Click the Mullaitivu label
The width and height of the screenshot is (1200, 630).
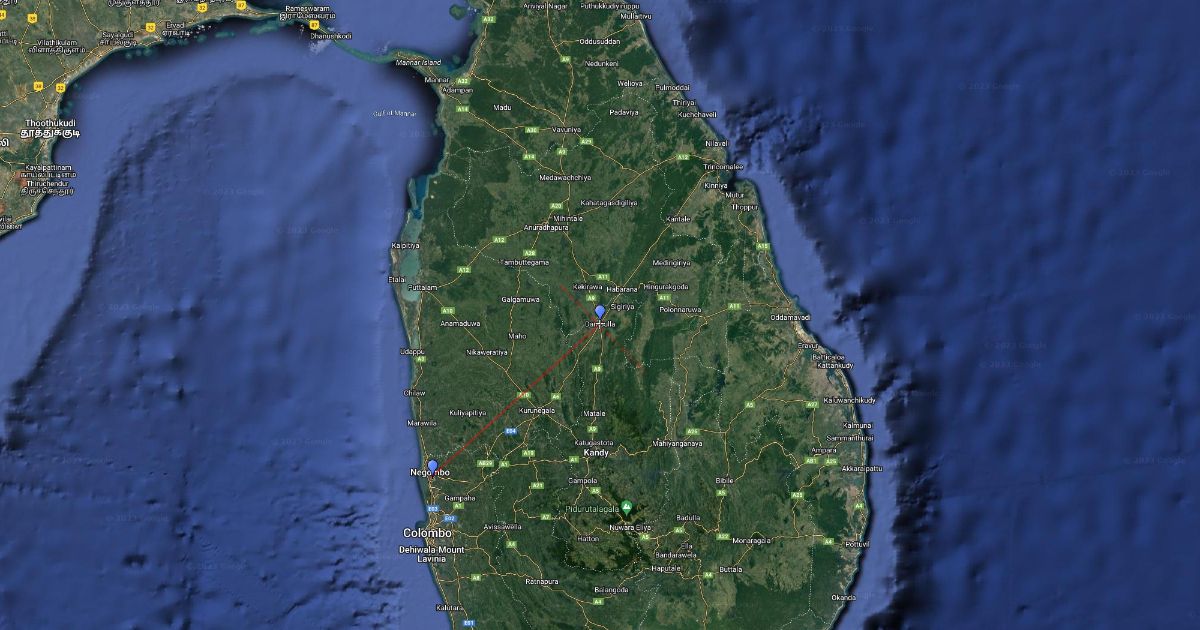pyautogui.click(x=635, y=17)
